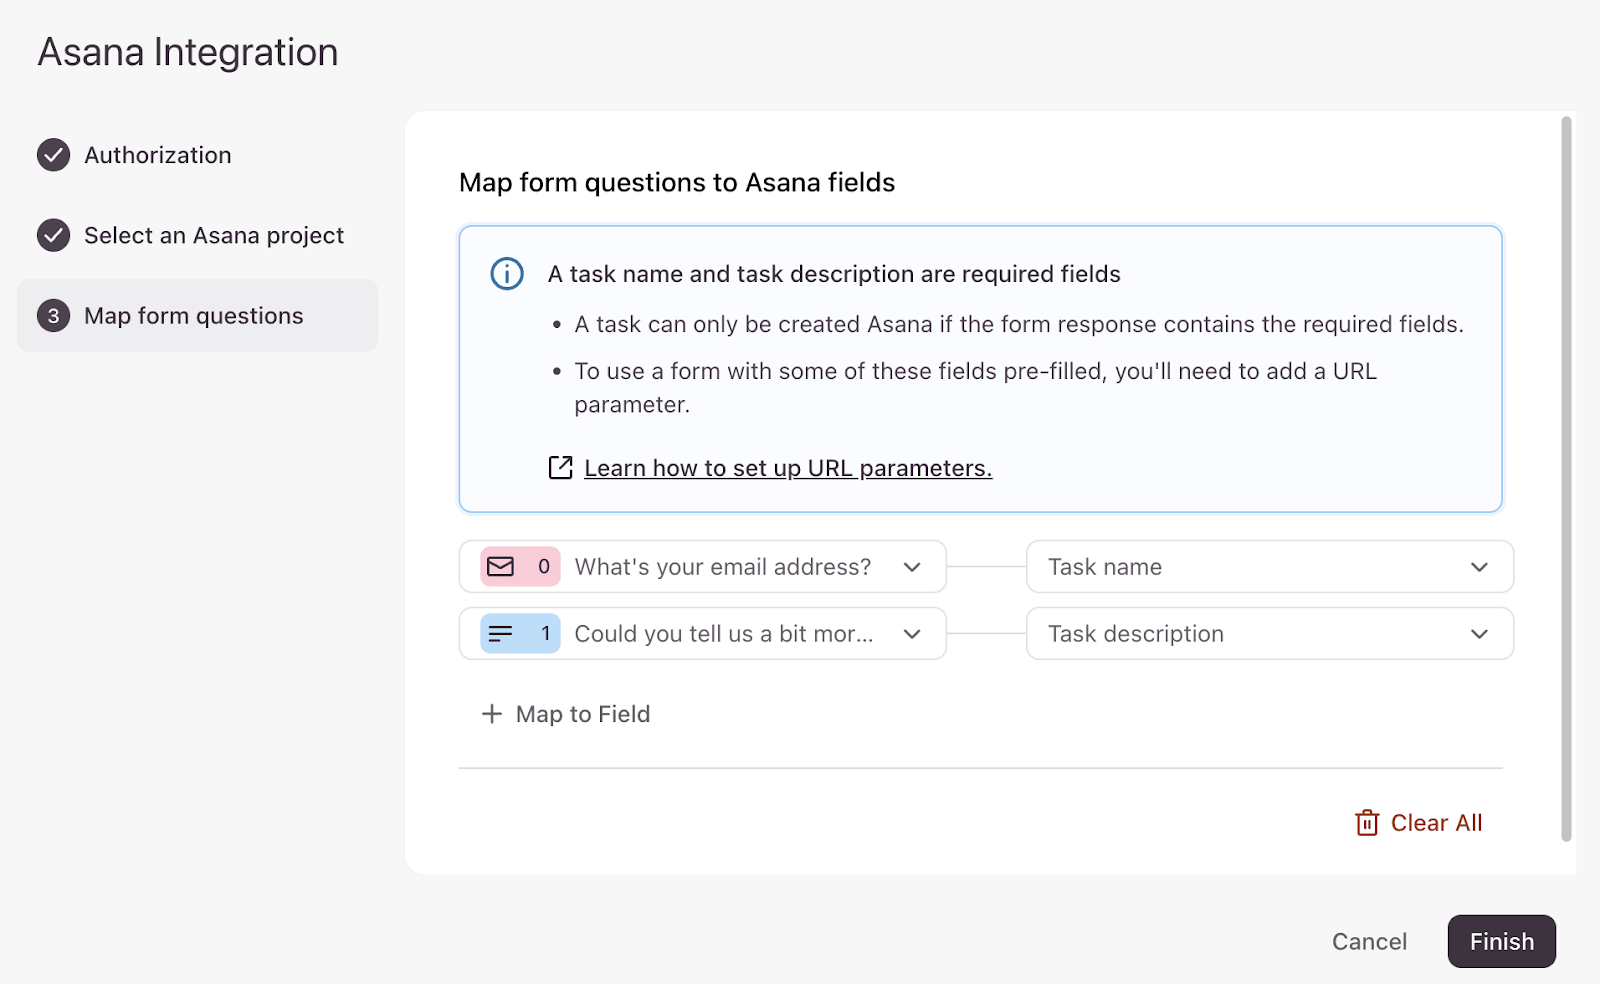Expand the 'Could you tell us' question dropdown
The width and height of the screenshot is (1600, 984).
(x=911, y=634)
